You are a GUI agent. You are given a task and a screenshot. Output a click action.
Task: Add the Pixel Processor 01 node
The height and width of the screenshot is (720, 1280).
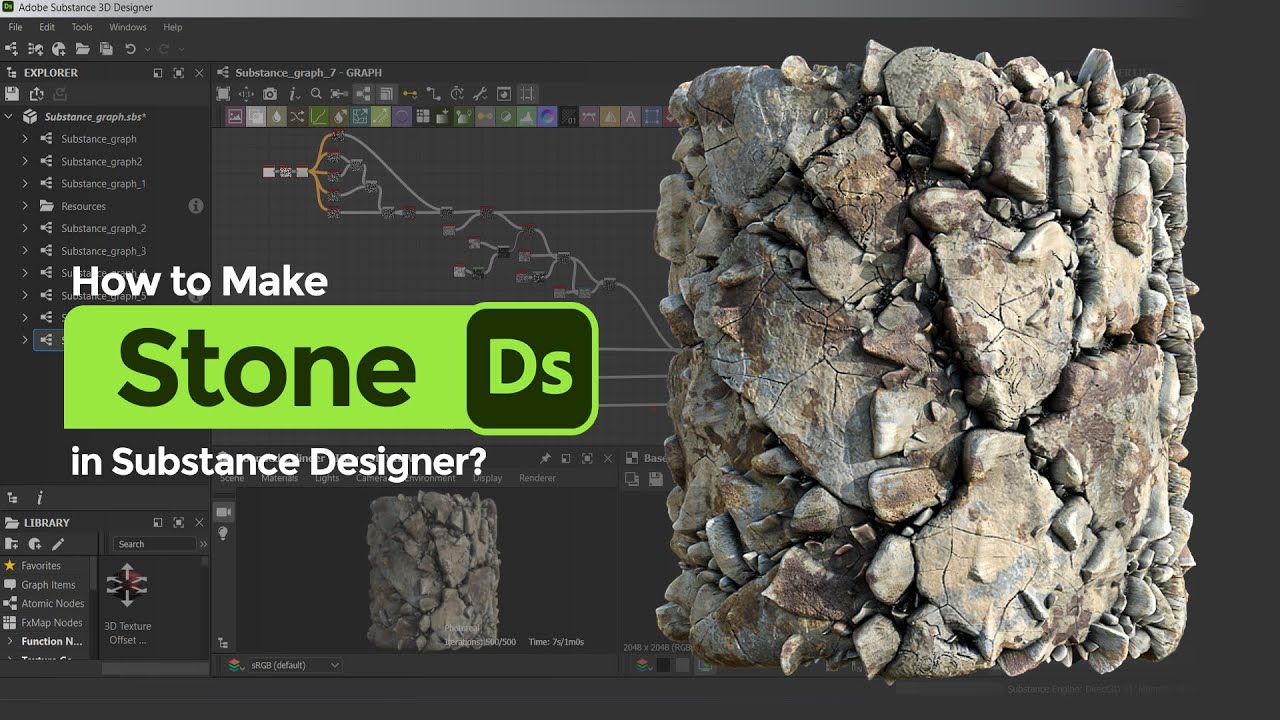[x=568, y=117]
